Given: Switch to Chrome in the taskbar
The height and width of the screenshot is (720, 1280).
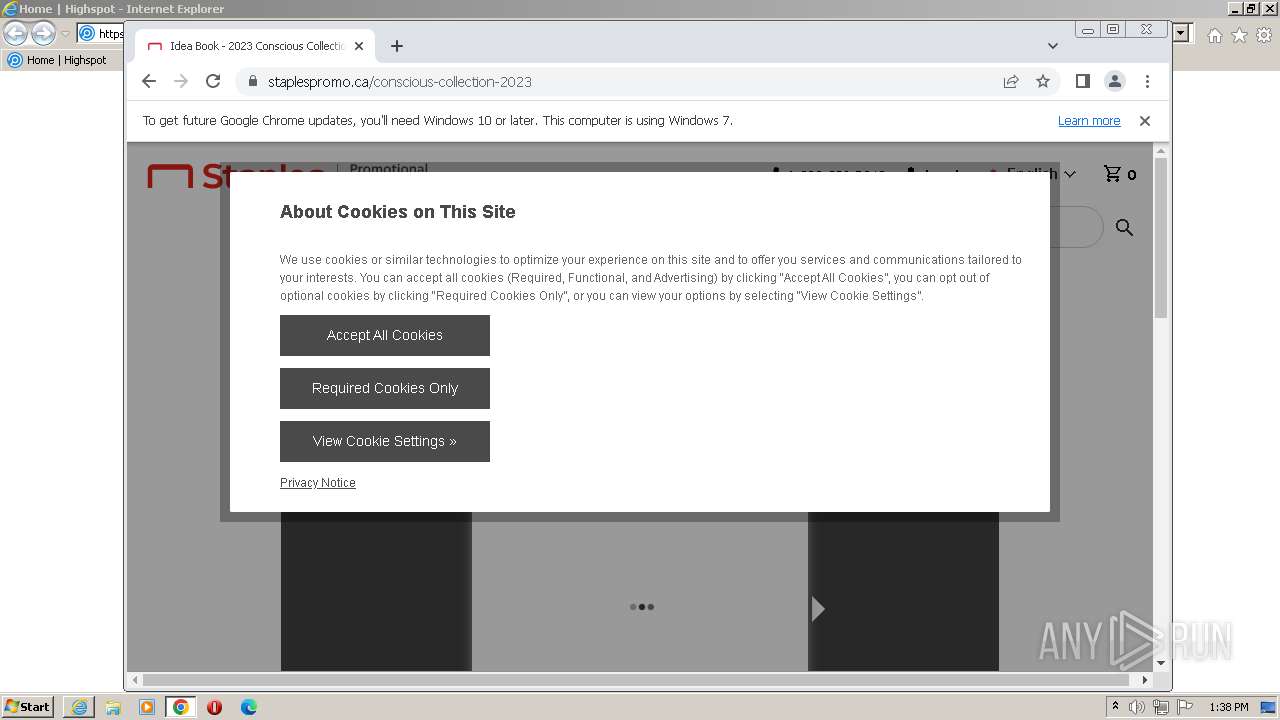Looking at the screenshot, I should pos(181,707).
